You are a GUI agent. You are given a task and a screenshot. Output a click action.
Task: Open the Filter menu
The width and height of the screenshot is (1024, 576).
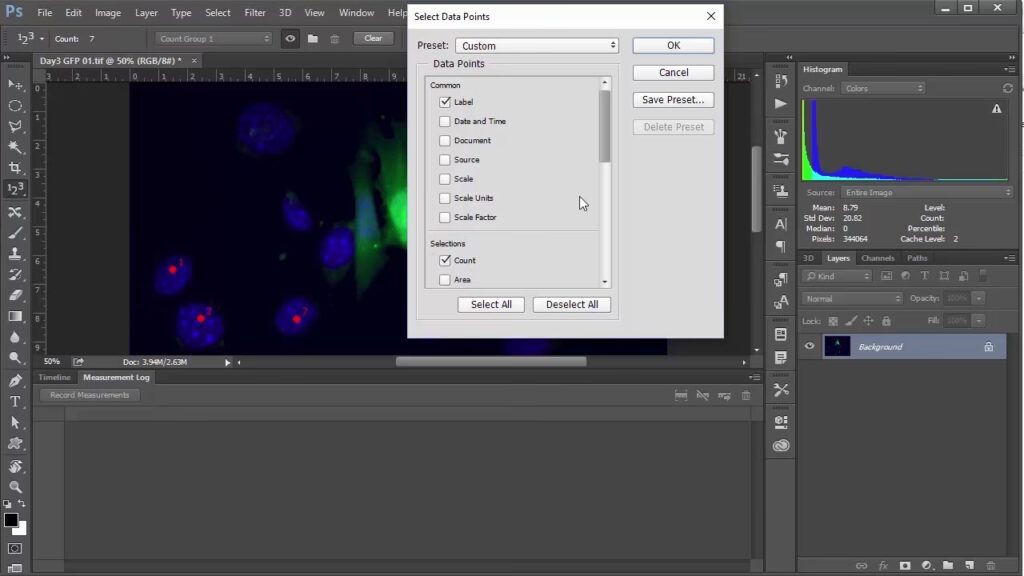[x=255, y=13]
